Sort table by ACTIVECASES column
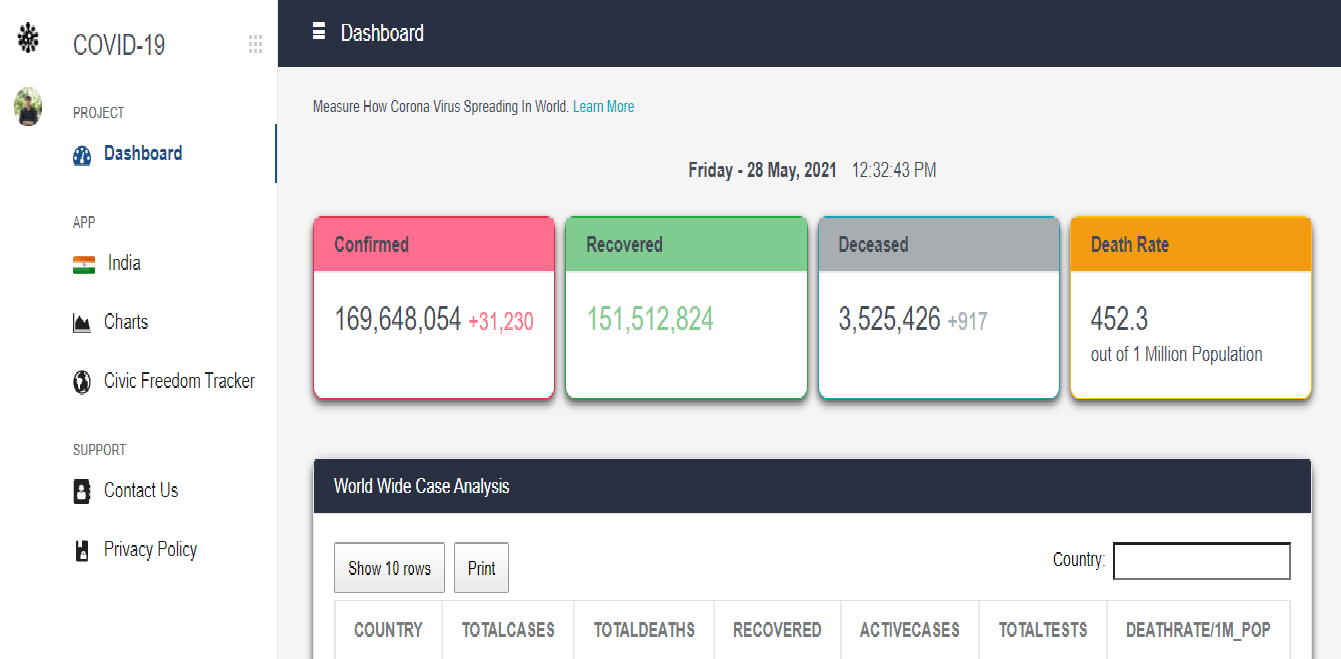The image size is (1341, 659). [909, 630]
